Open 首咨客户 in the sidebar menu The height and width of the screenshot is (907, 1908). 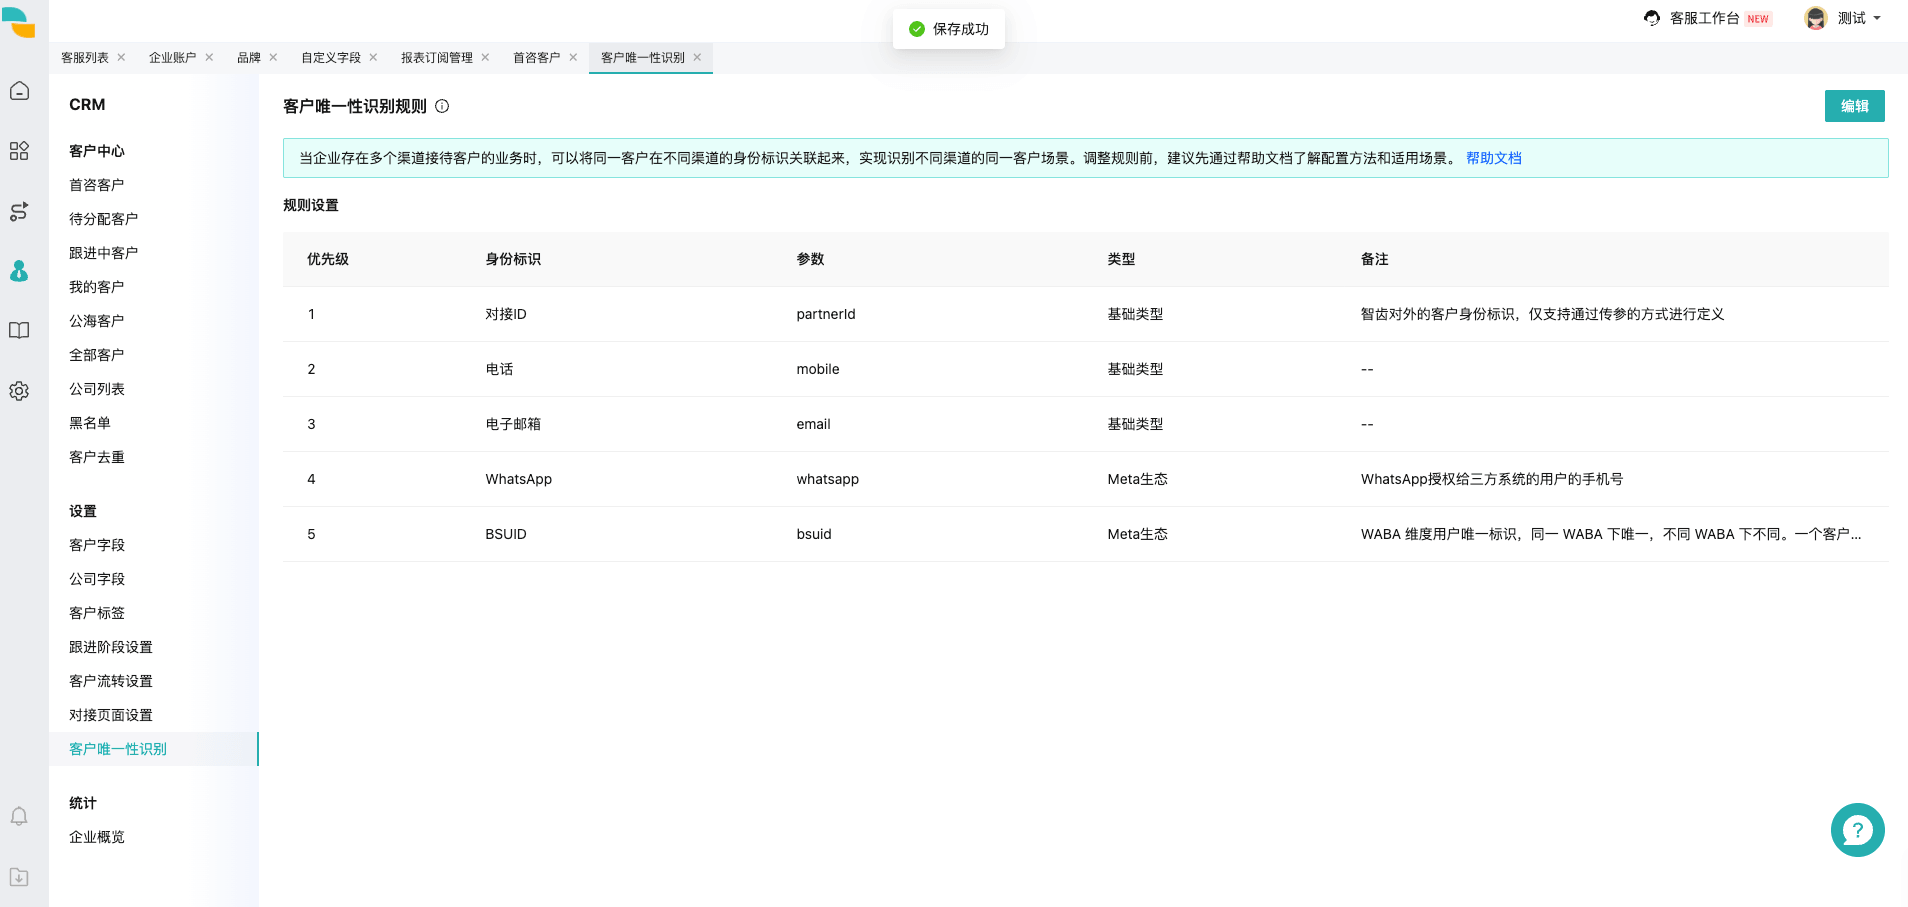(97, 185)
